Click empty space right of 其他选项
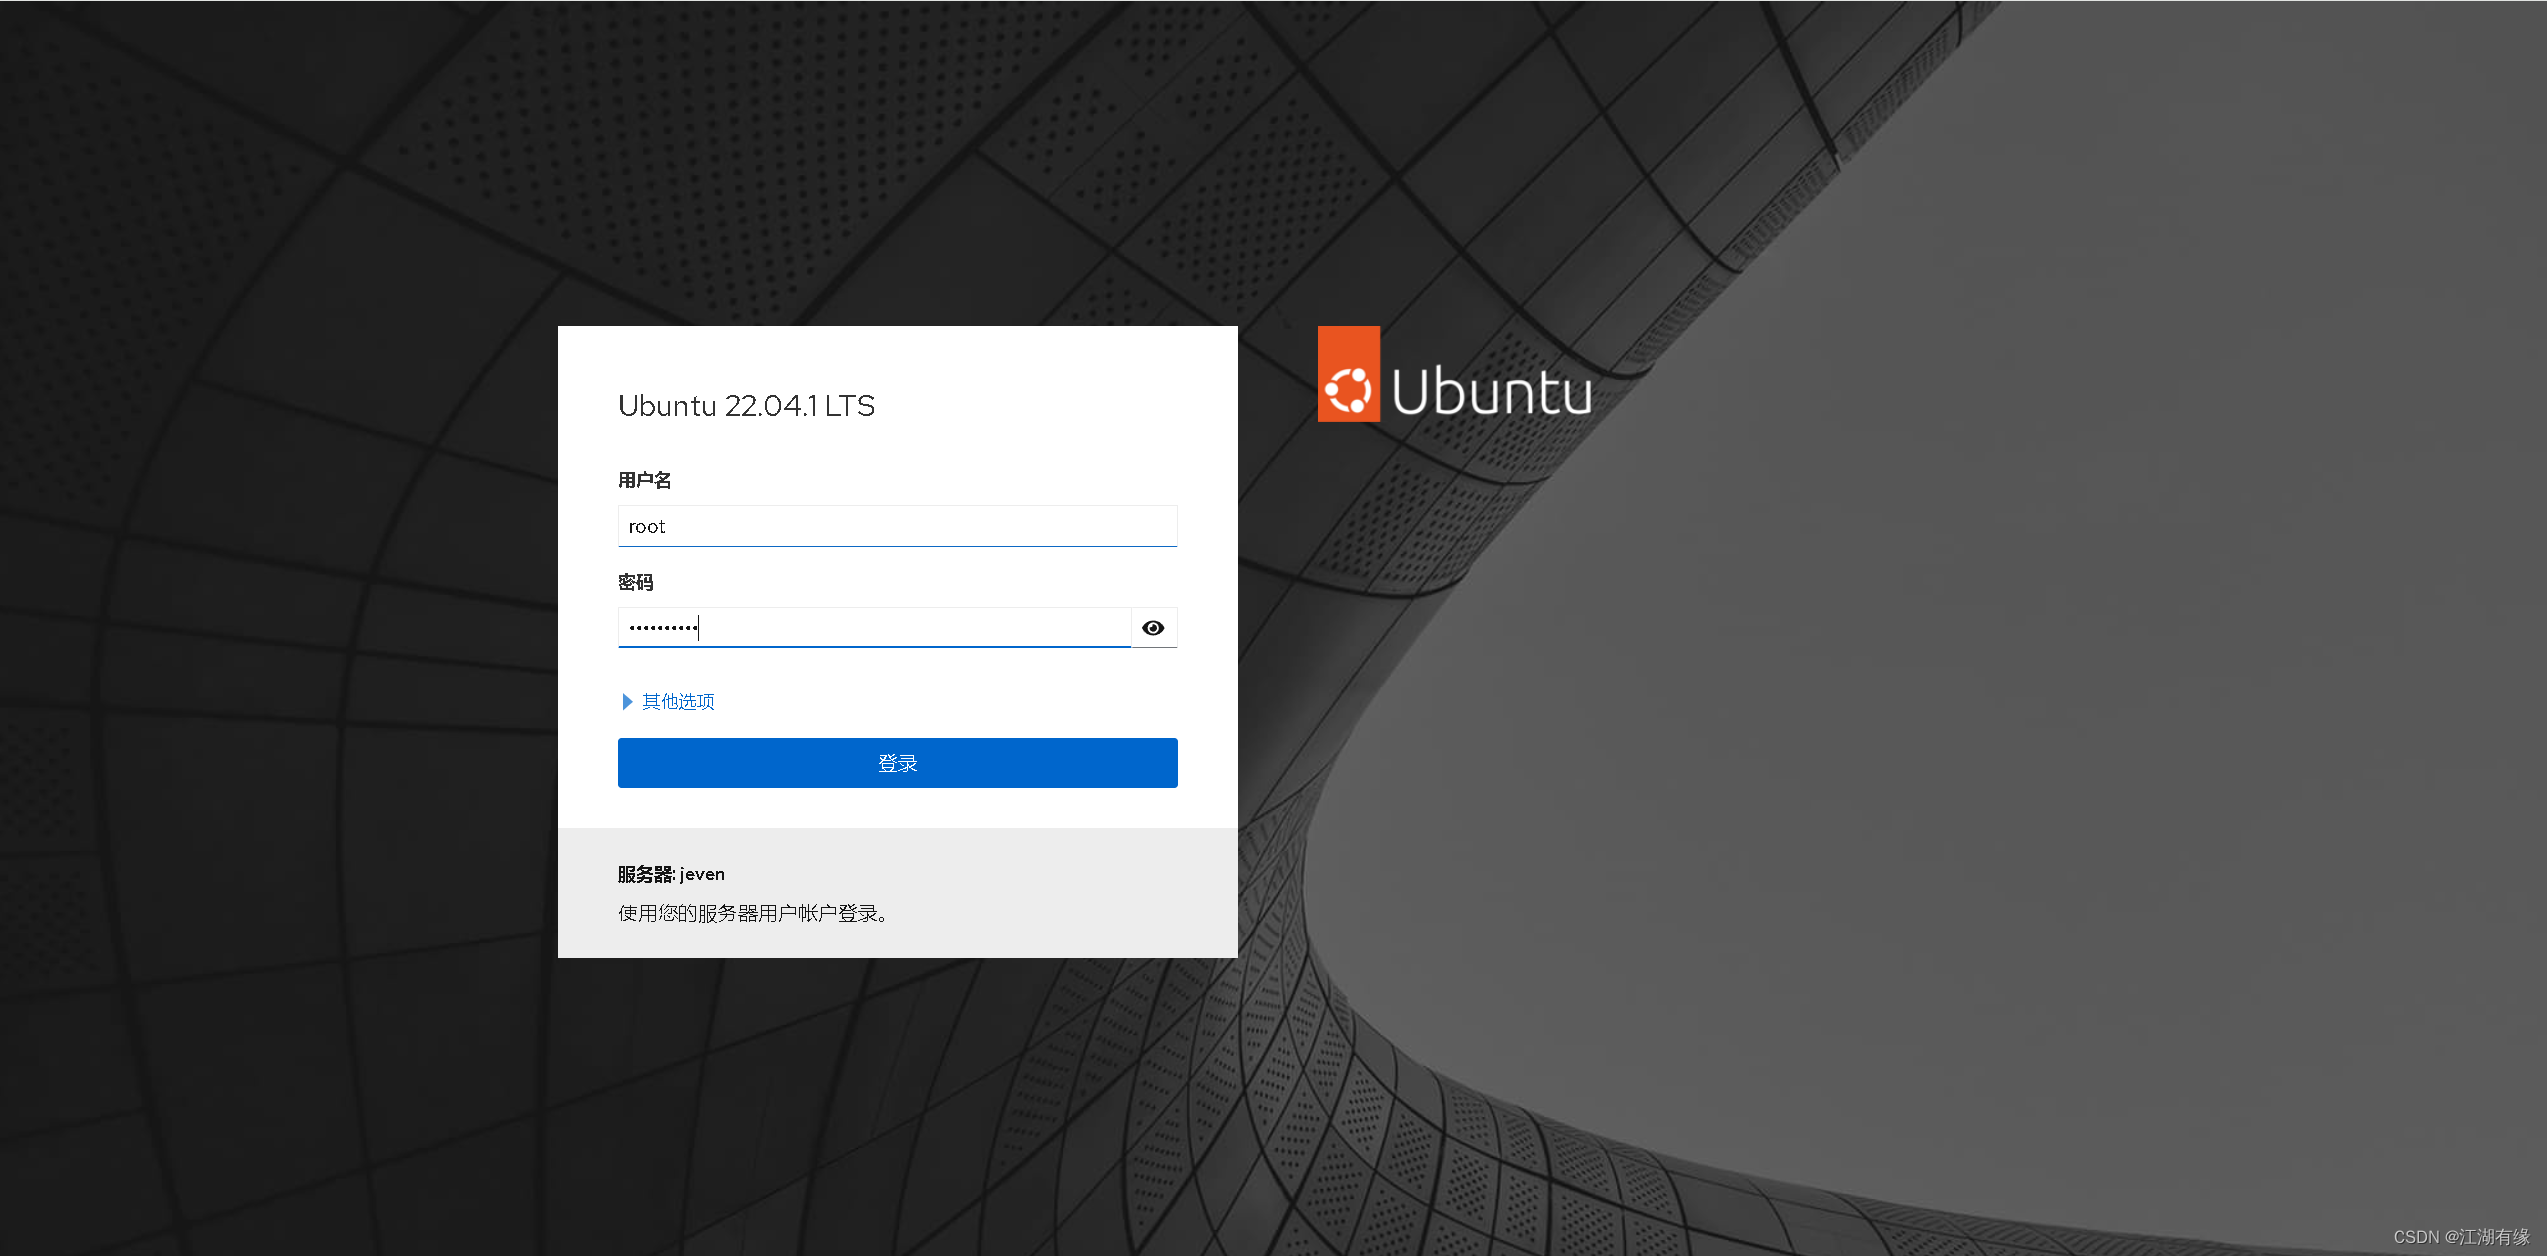Image resolution: width=2547 pixels, height=1256 pixels. pos(950,702)
